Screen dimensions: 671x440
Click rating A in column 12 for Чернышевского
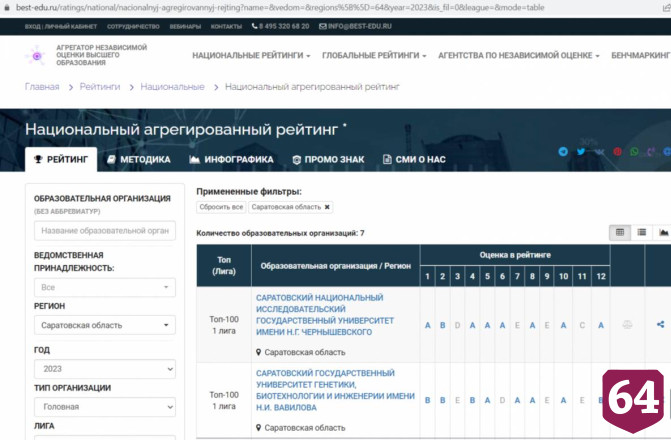(x=601, y=325)
